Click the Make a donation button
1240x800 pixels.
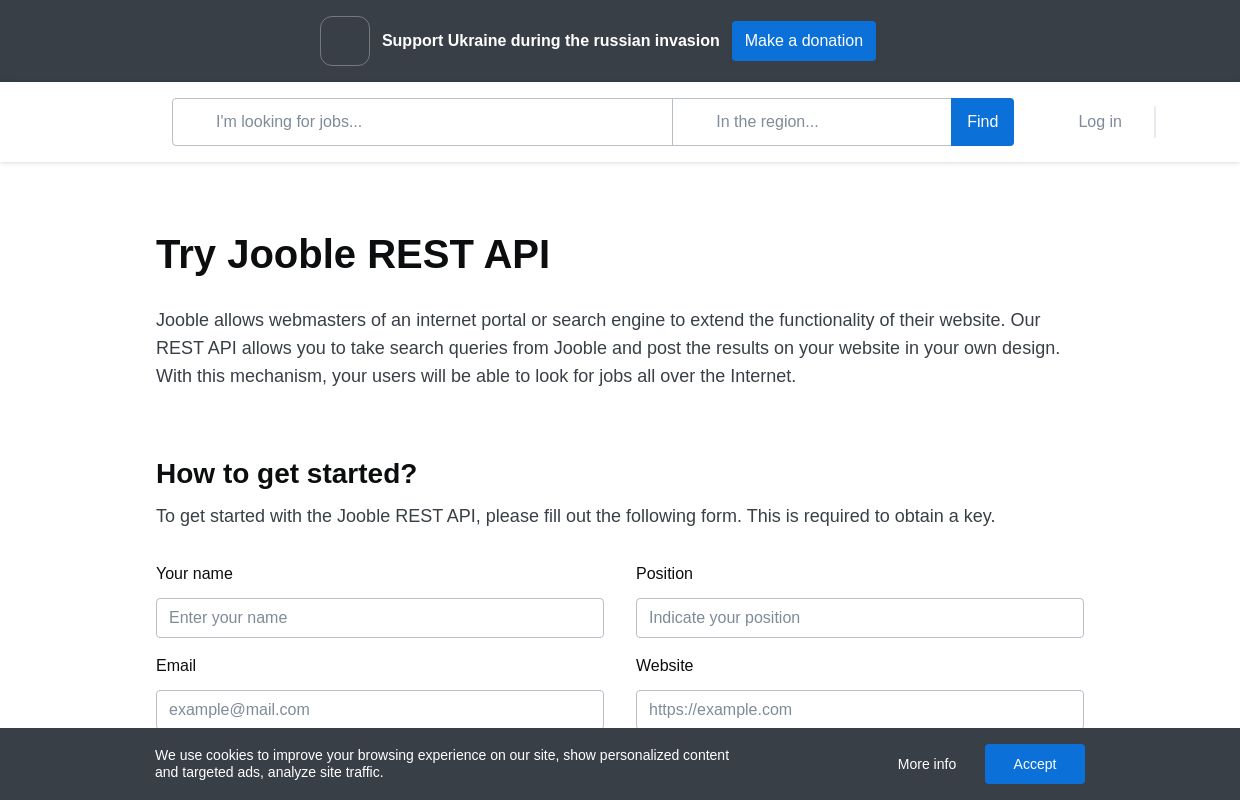(804, 41)
